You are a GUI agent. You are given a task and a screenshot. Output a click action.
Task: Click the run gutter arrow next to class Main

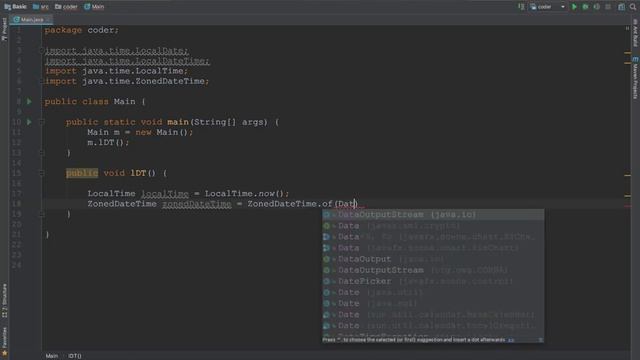pyautogui.click(x=29, y=101)
